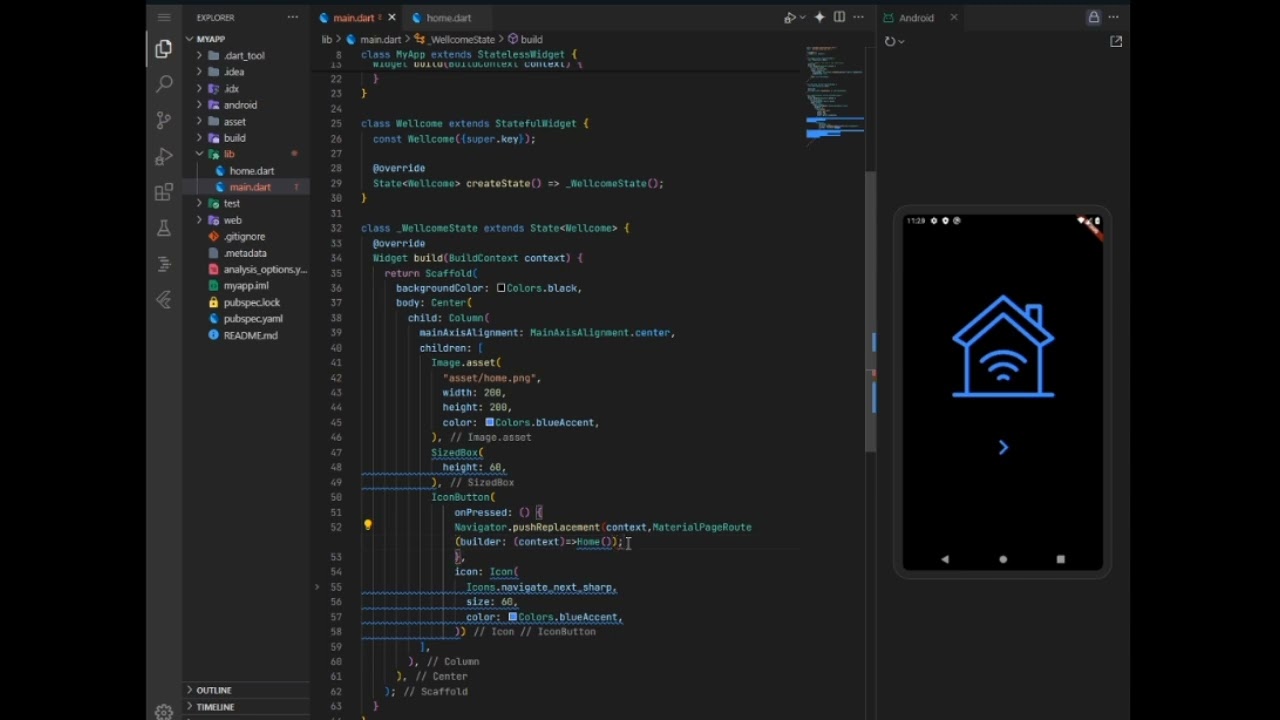The width and height of the screenshot is (1280, 720).
Task: Open editor more actions ellipsis
Action: pyautogui.click(x=858, y=18)
